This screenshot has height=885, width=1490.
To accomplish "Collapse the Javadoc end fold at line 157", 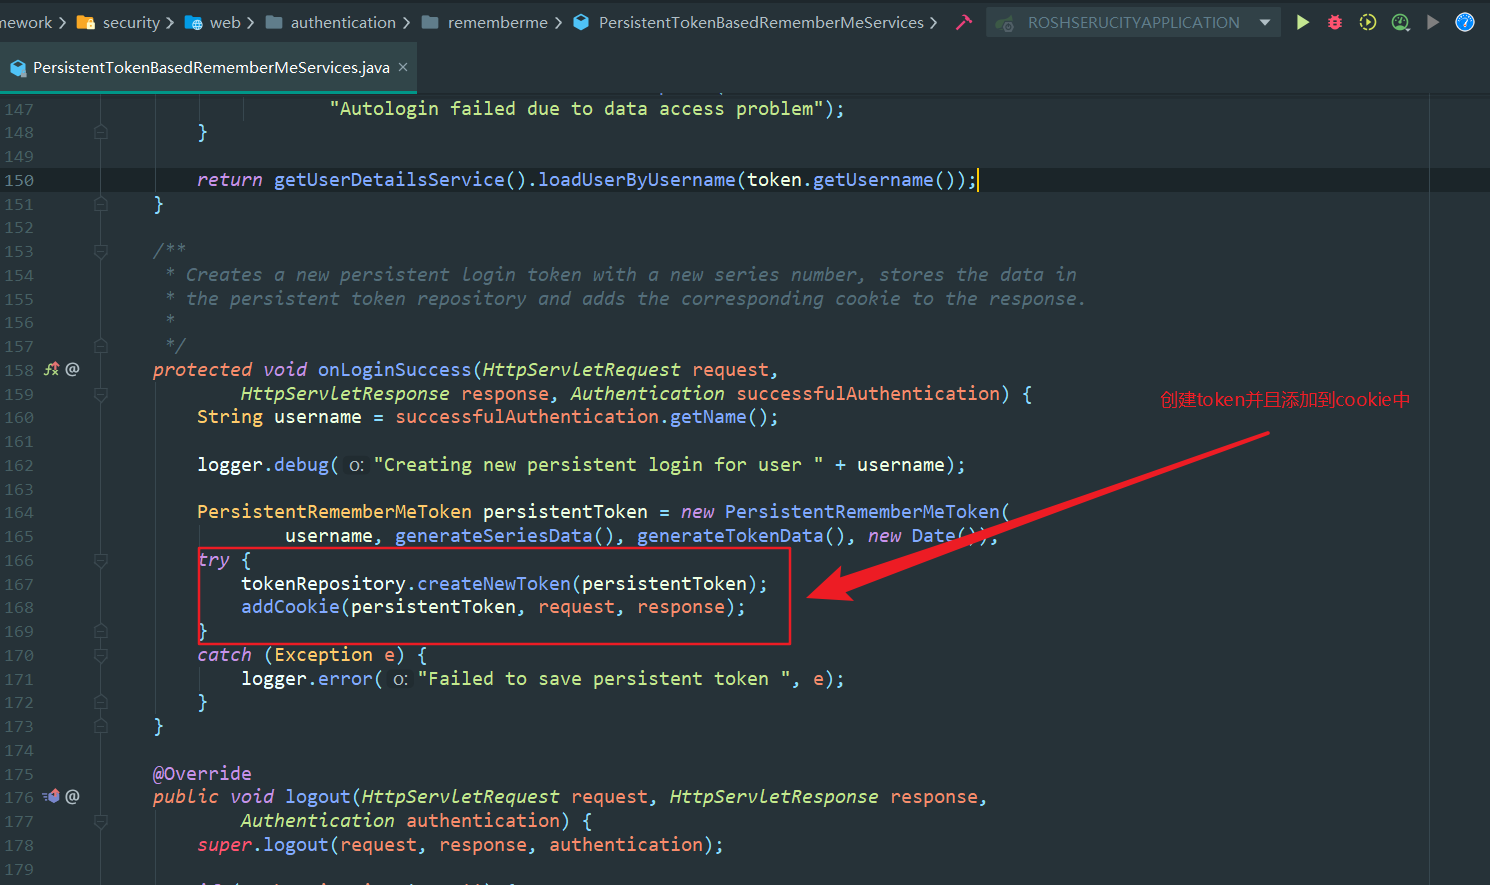I will point(101,346).
